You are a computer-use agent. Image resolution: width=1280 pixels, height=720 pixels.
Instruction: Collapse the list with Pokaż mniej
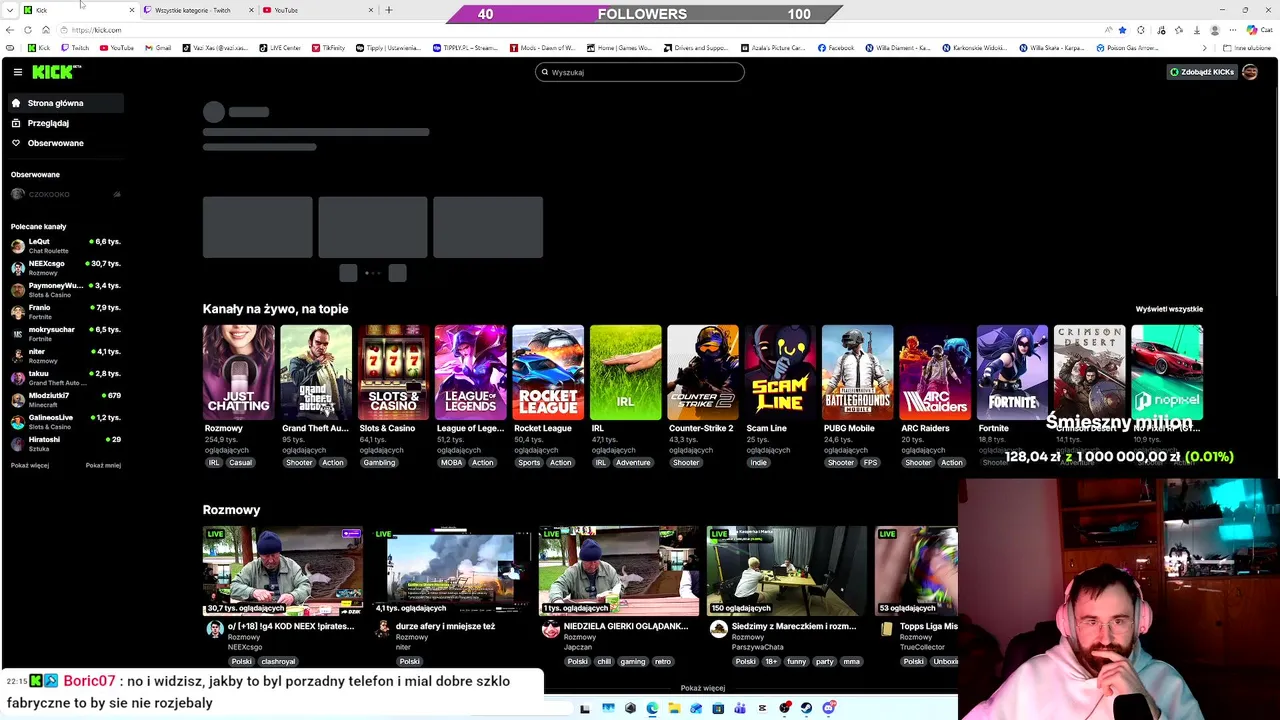[103, 466]
